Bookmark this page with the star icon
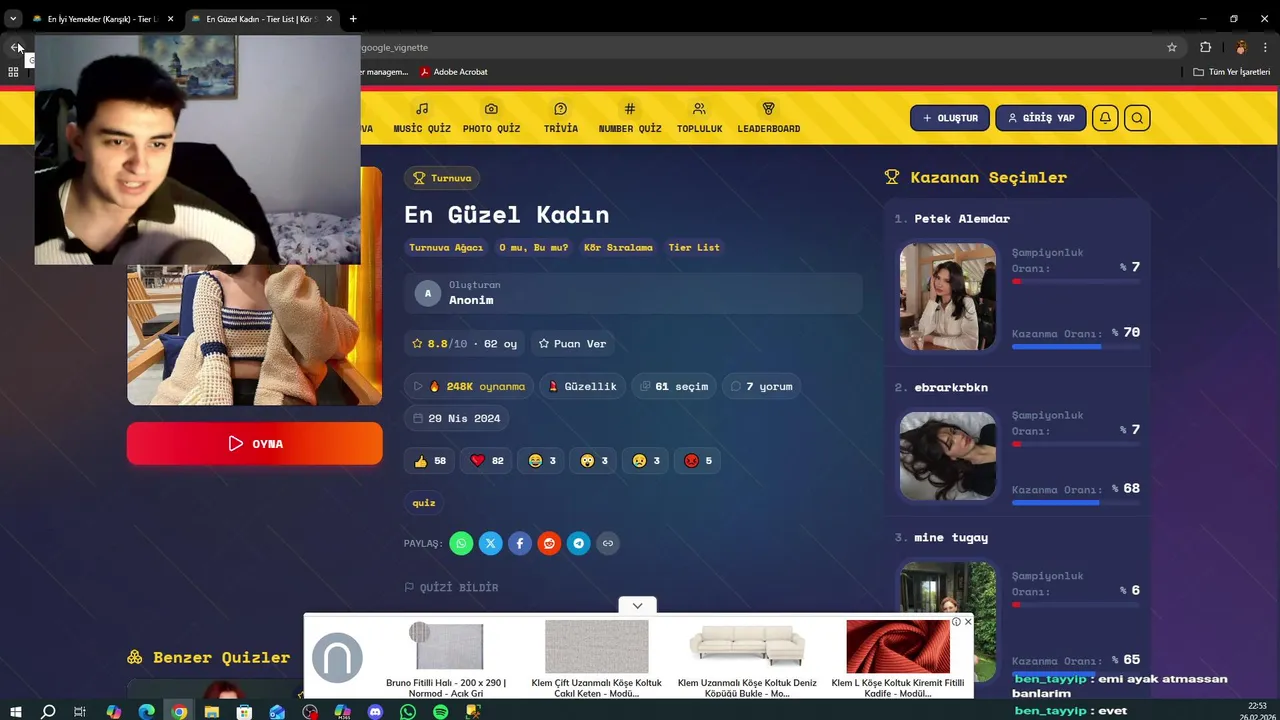 [1172, 47]
